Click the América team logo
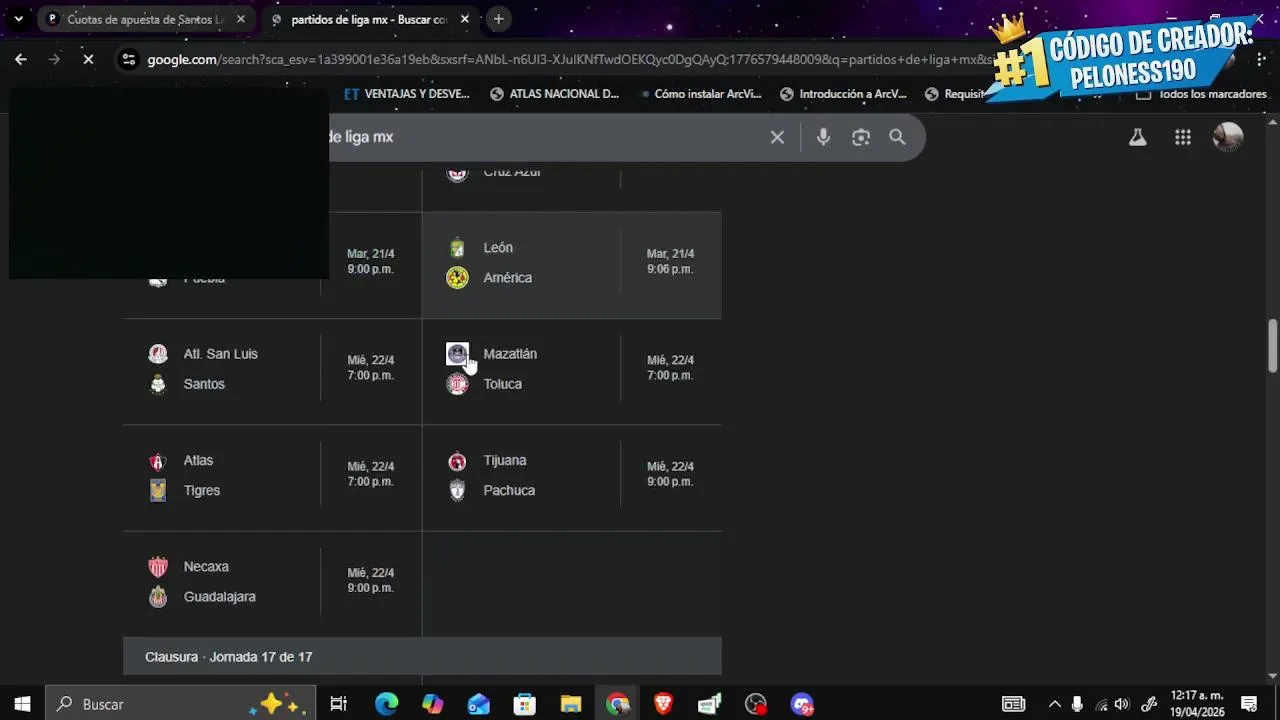This screenshot has height=720, width=1280. [x=457, y=278]
